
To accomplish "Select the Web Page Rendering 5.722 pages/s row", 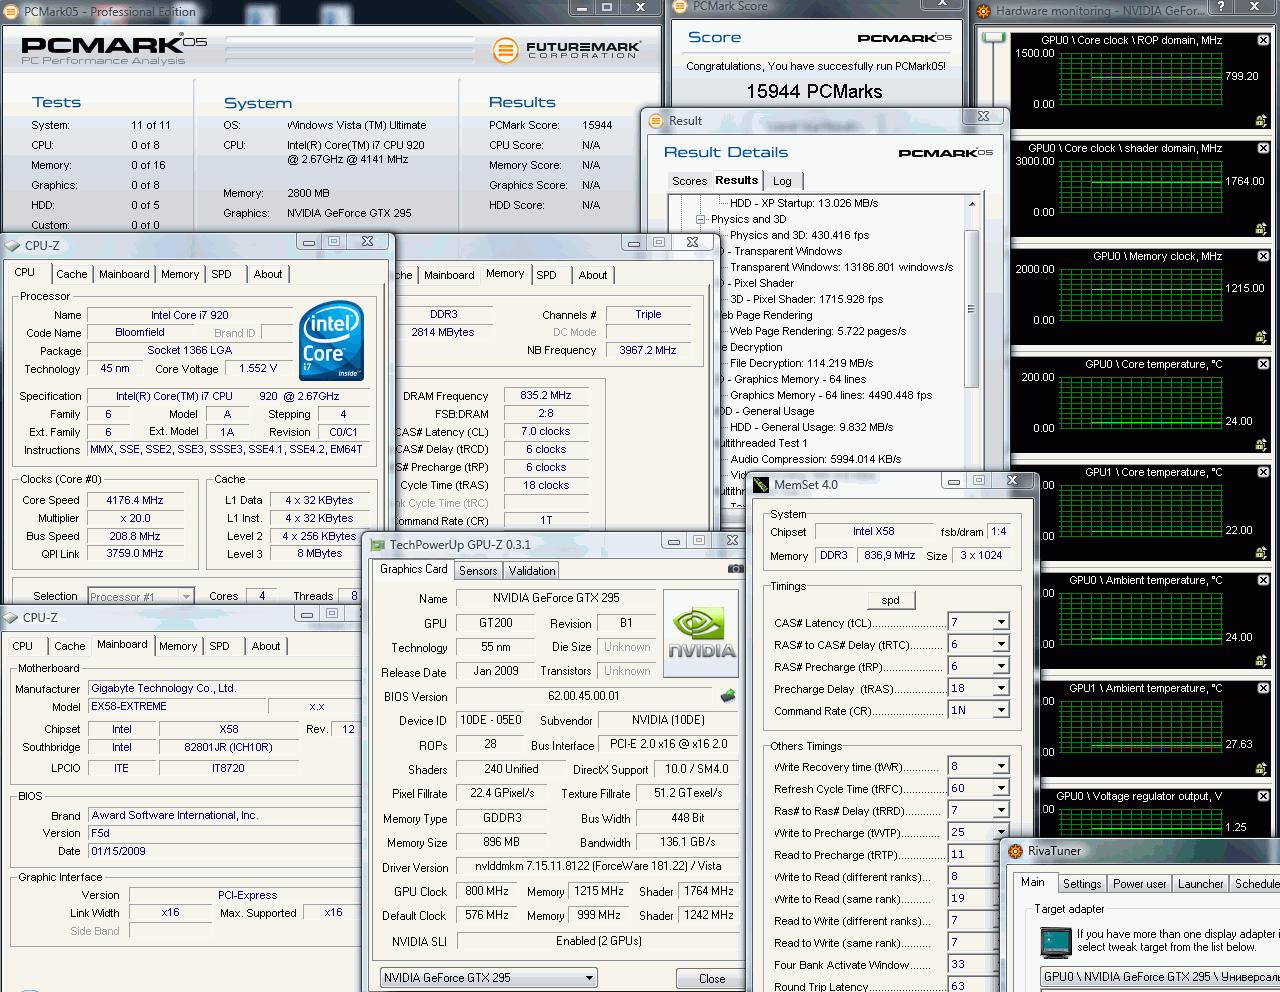I will [818, 331].
